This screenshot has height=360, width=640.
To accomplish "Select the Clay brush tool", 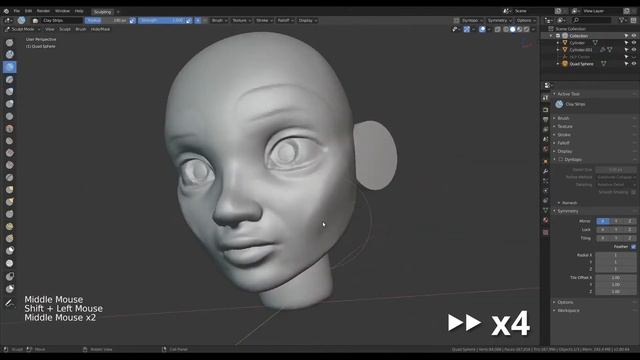I will (x=10, y=54).
